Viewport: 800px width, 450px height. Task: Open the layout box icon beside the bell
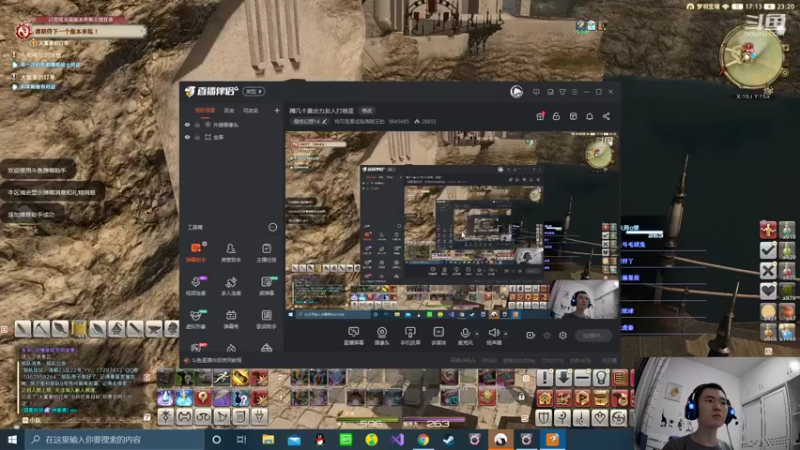coord(573,116)
